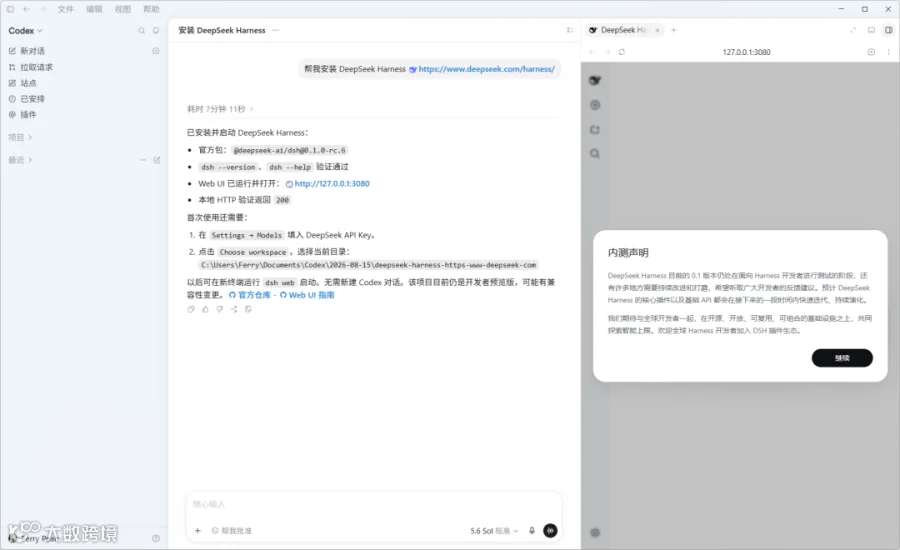Screen dimensions: 900x550
Task: Copy the reply with the copy icon
Action: pos(191,309)
